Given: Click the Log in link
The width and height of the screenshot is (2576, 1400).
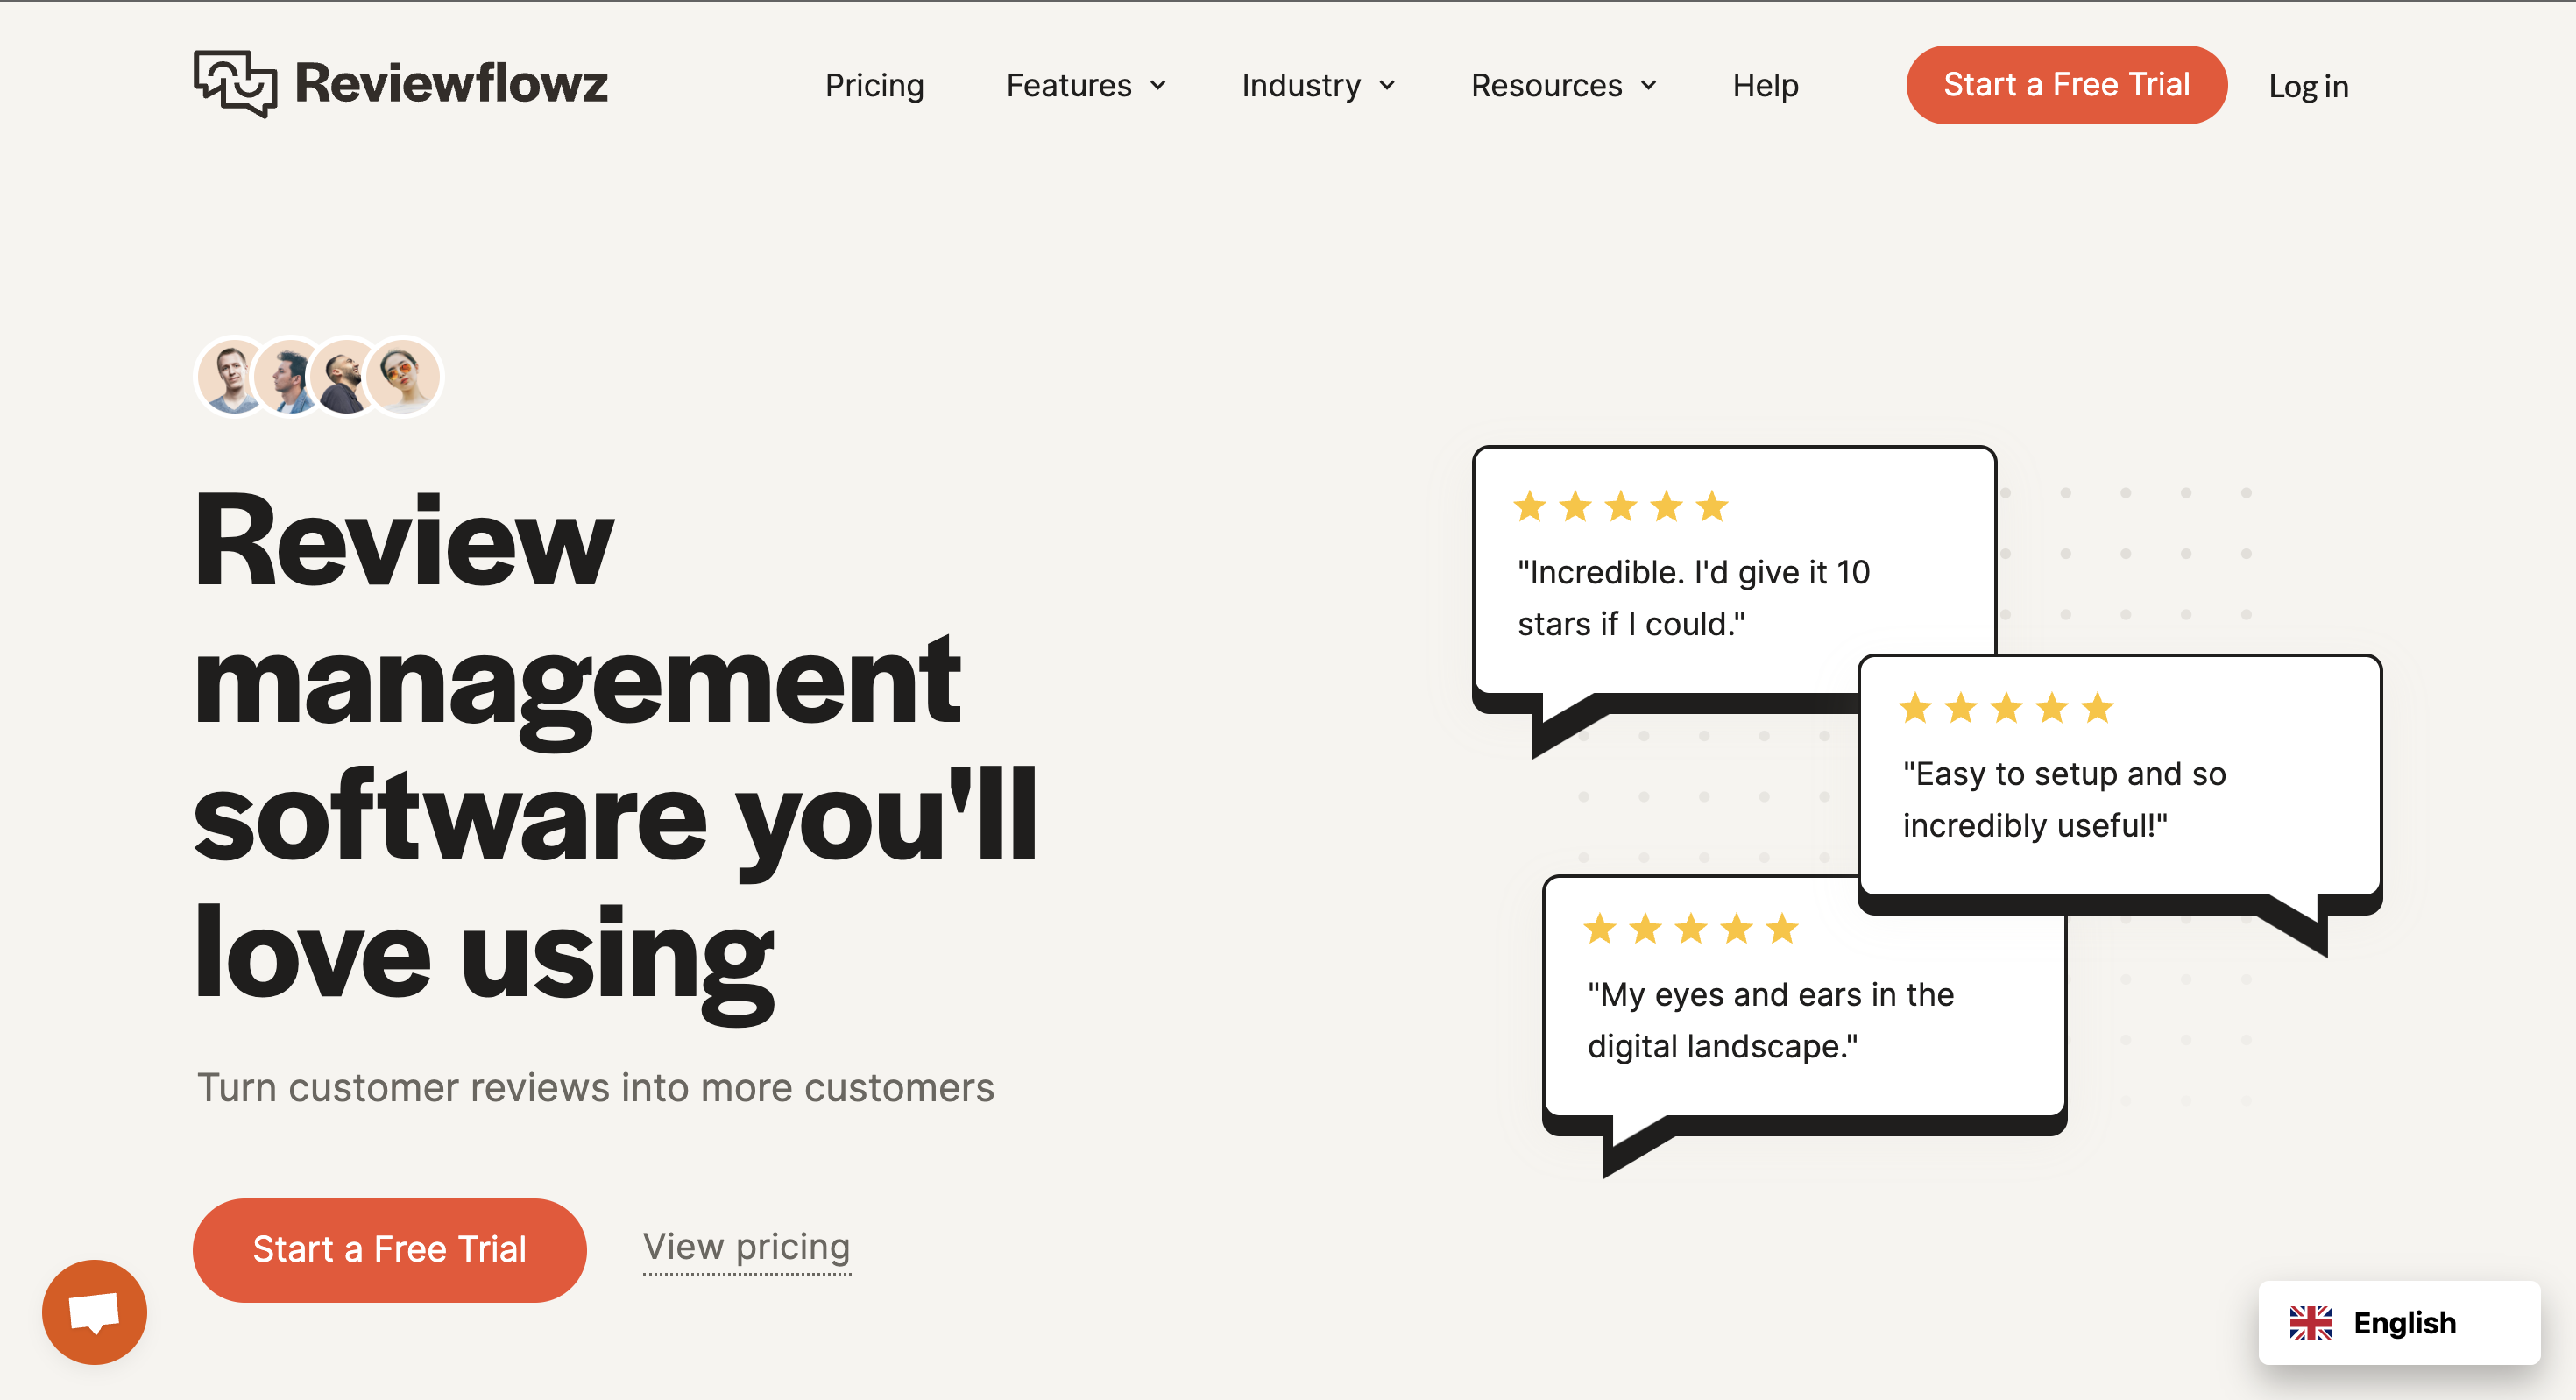Looking at the screenshot, I should click(2308, 86).
